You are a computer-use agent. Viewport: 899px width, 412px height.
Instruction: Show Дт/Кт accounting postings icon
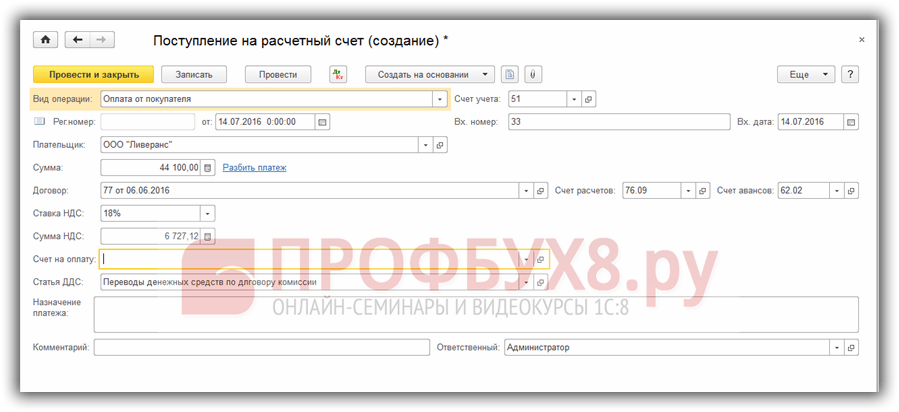[338, 74]
